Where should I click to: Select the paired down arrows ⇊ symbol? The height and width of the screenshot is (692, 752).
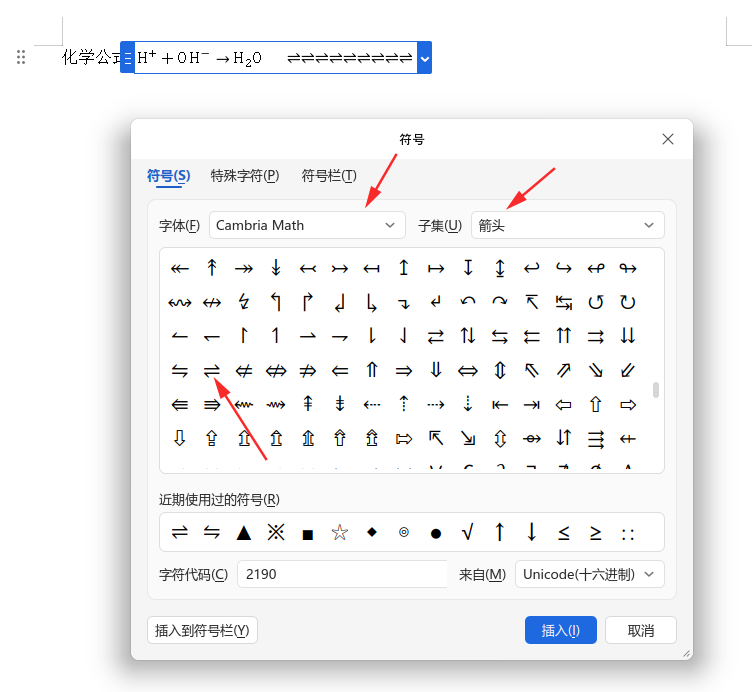pos(628,336)
